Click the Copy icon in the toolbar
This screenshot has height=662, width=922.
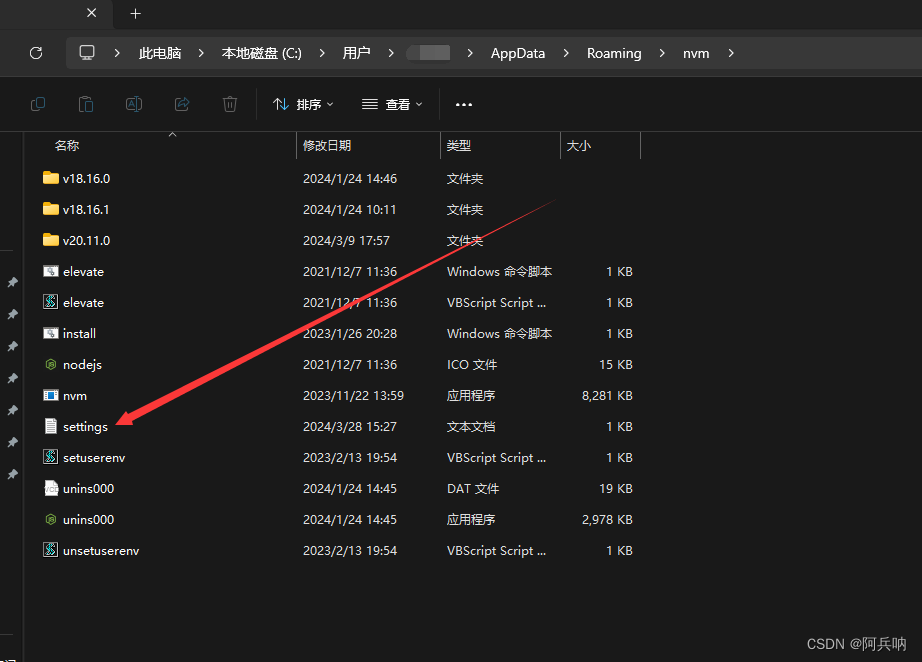pyautogui.click(x=38, y=104)
